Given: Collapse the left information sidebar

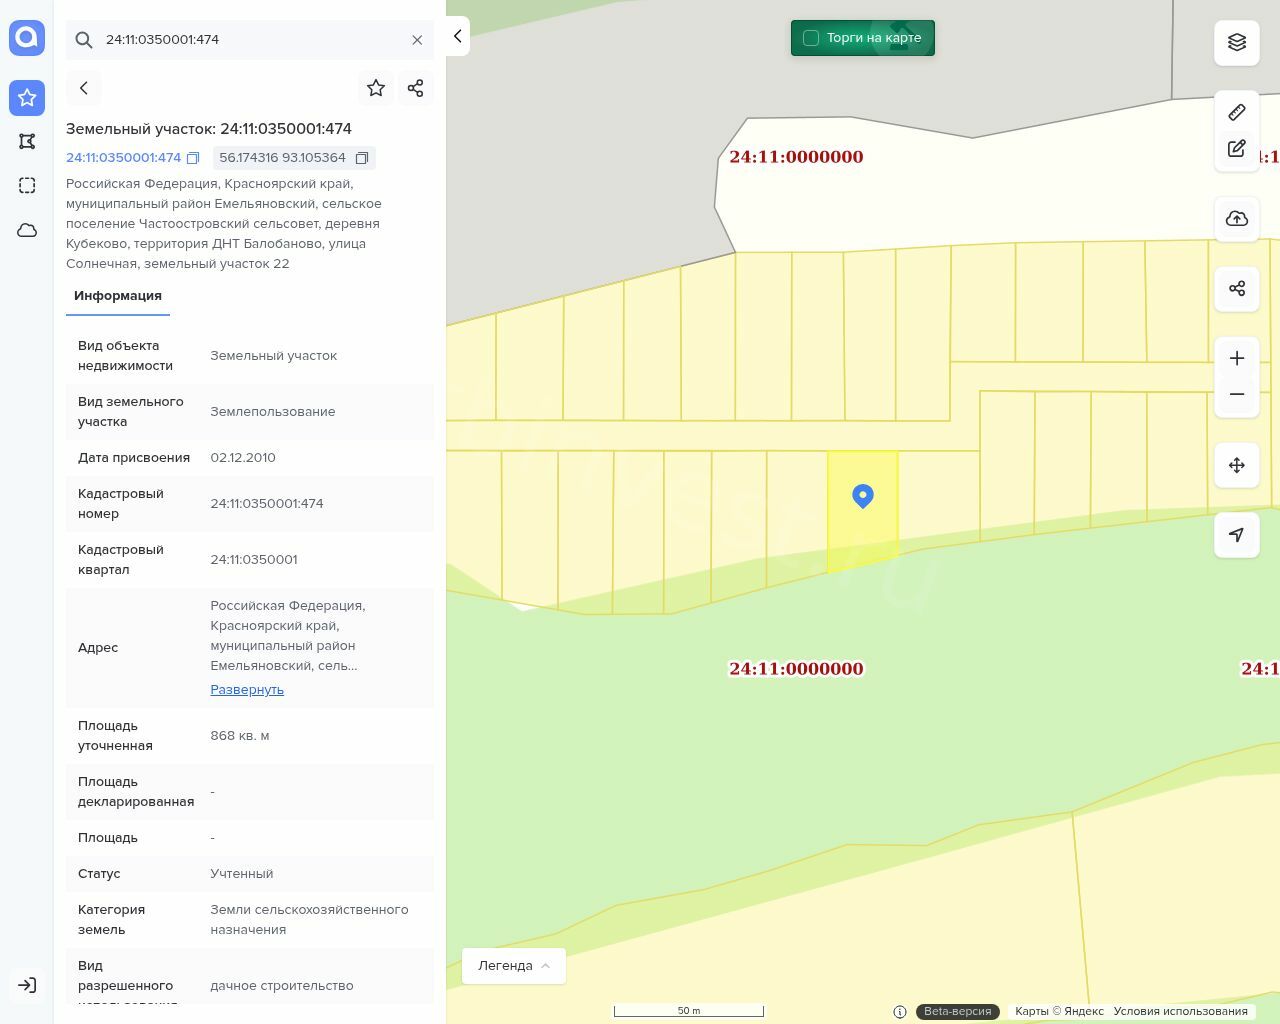Looking at the screenshot, I should (457, 37).
